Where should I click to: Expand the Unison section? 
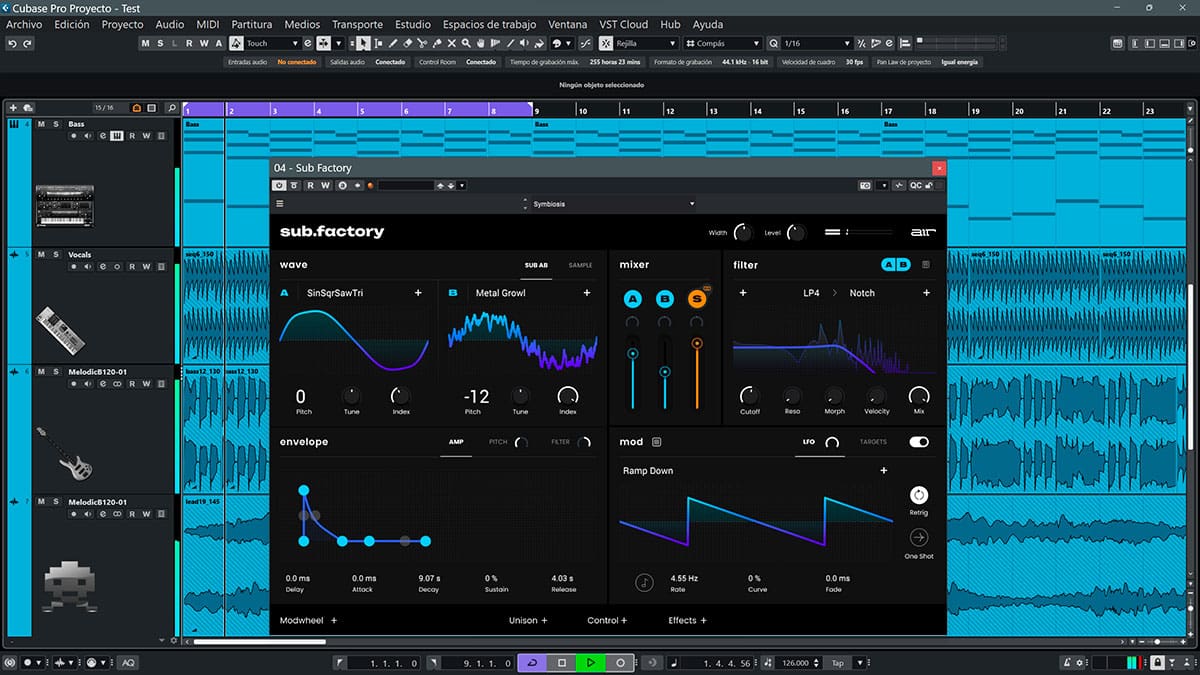(x=528, y=620)
